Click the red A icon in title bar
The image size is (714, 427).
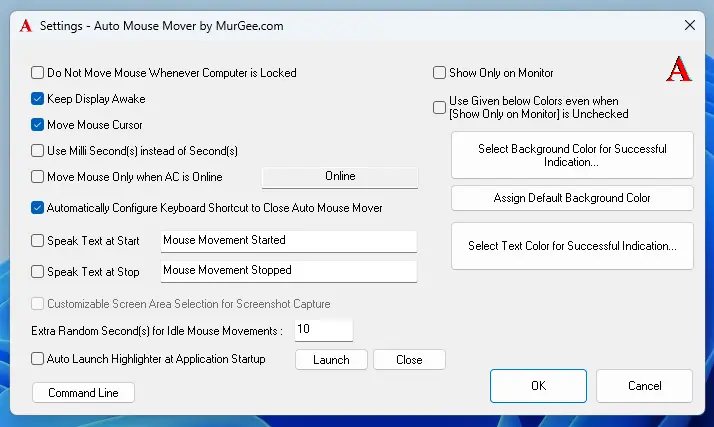[26, 26]
